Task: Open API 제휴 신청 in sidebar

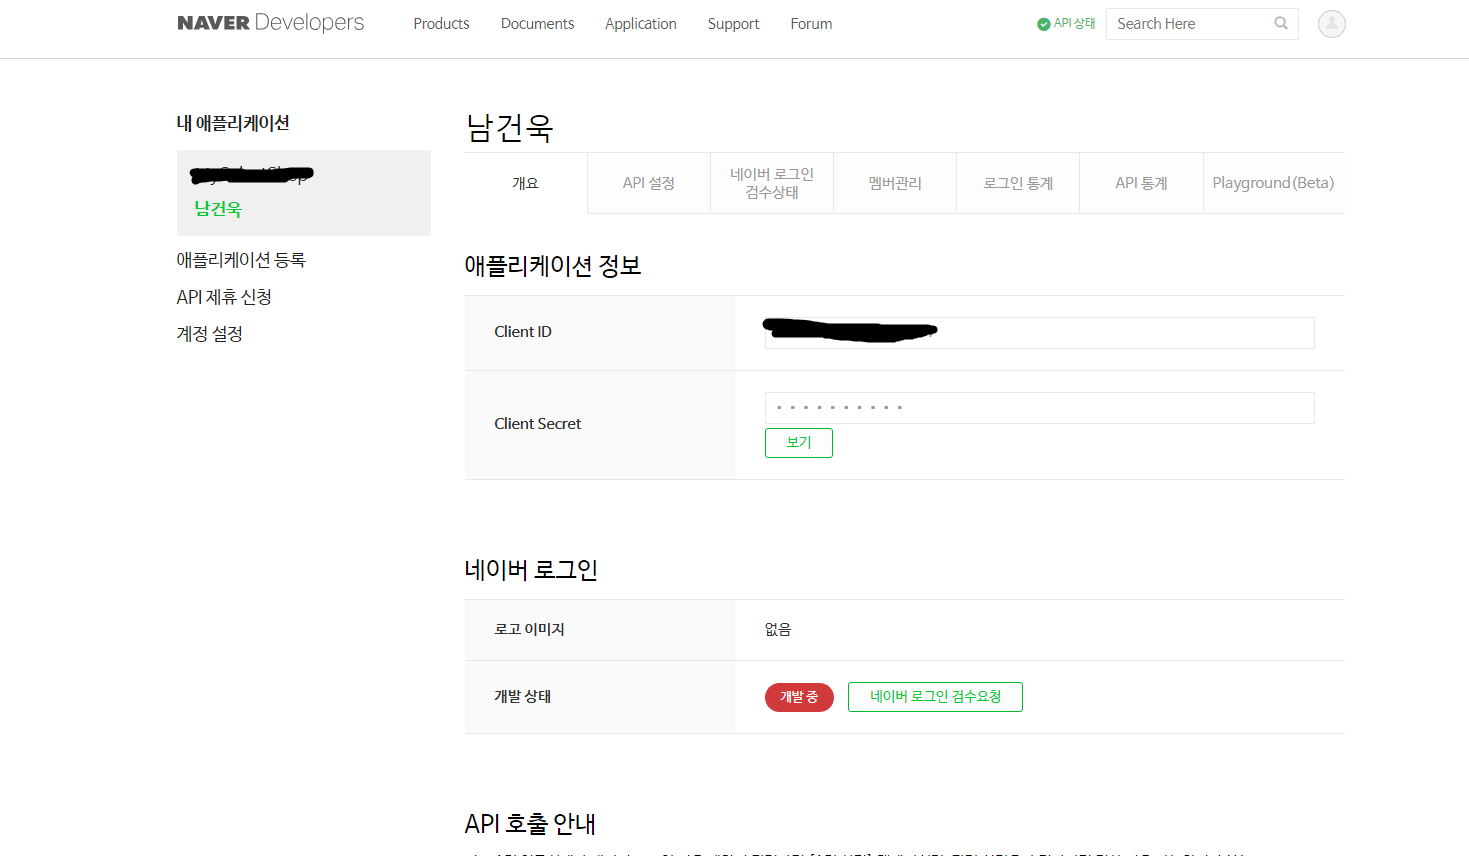Action: pyautogui.click(x=224, y=297)
